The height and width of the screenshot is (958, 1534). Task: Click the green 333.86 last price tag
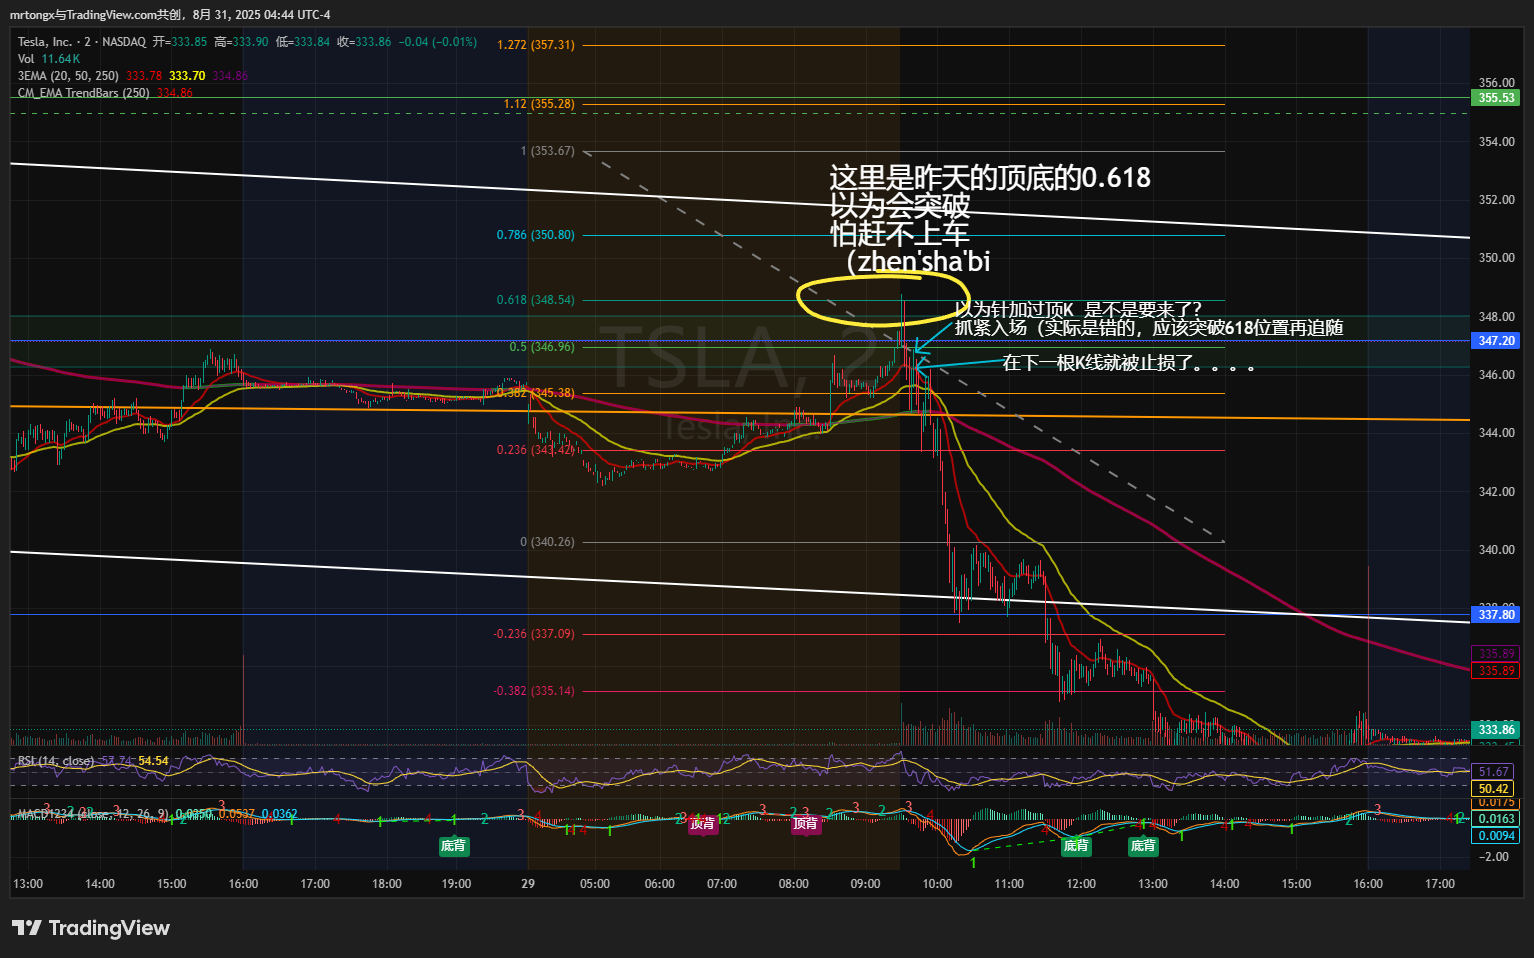pos(1496,730)
